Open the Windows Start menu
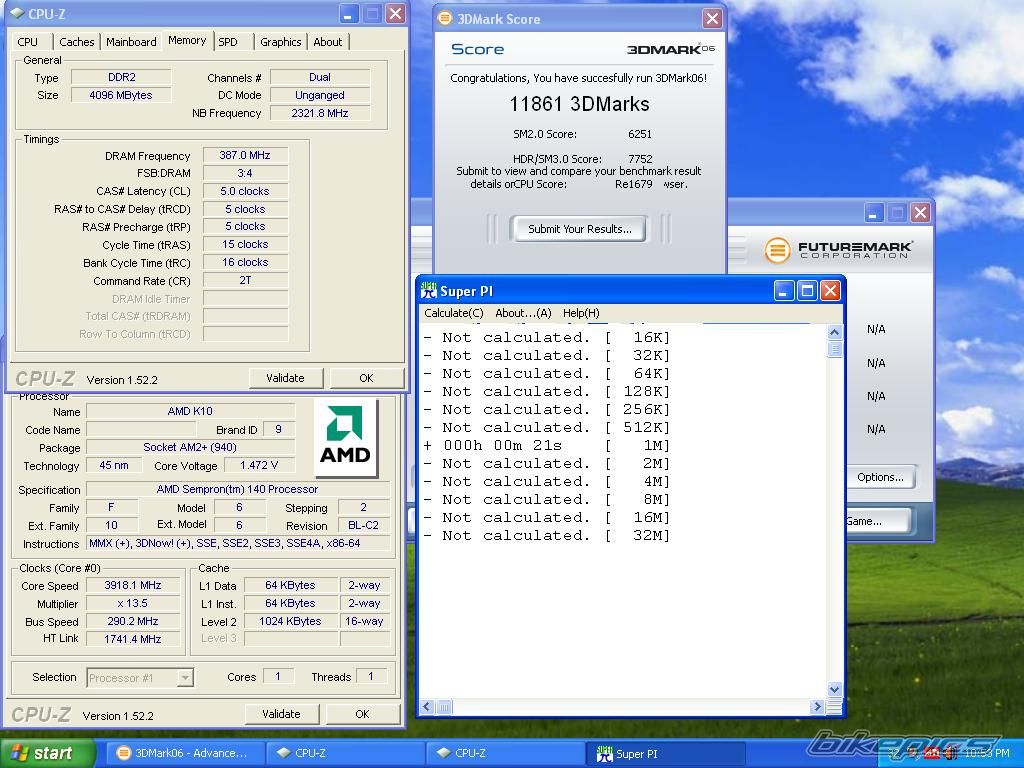Image resolution: width=1024 pixels, height=768 pixels. coord(47,753)
